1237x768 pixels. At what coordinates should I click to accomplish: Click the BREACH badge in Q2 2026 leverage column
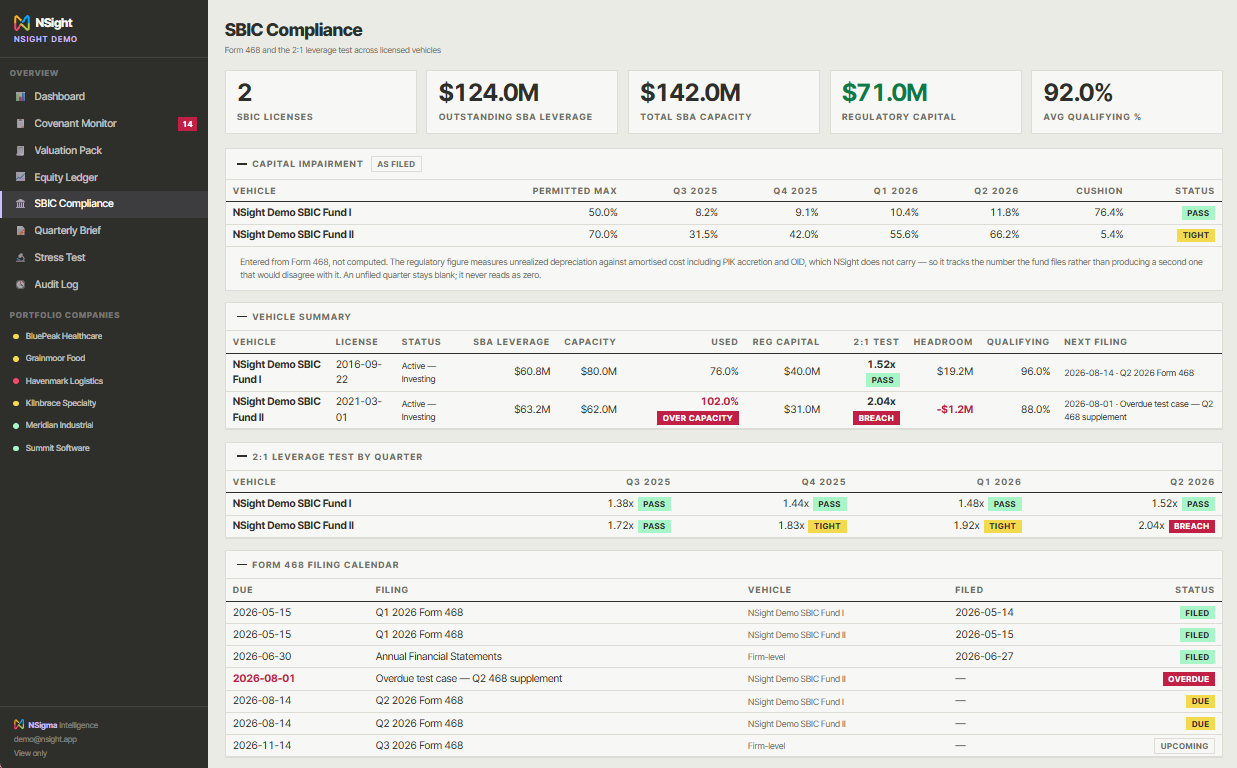[x=1192, y=526]
